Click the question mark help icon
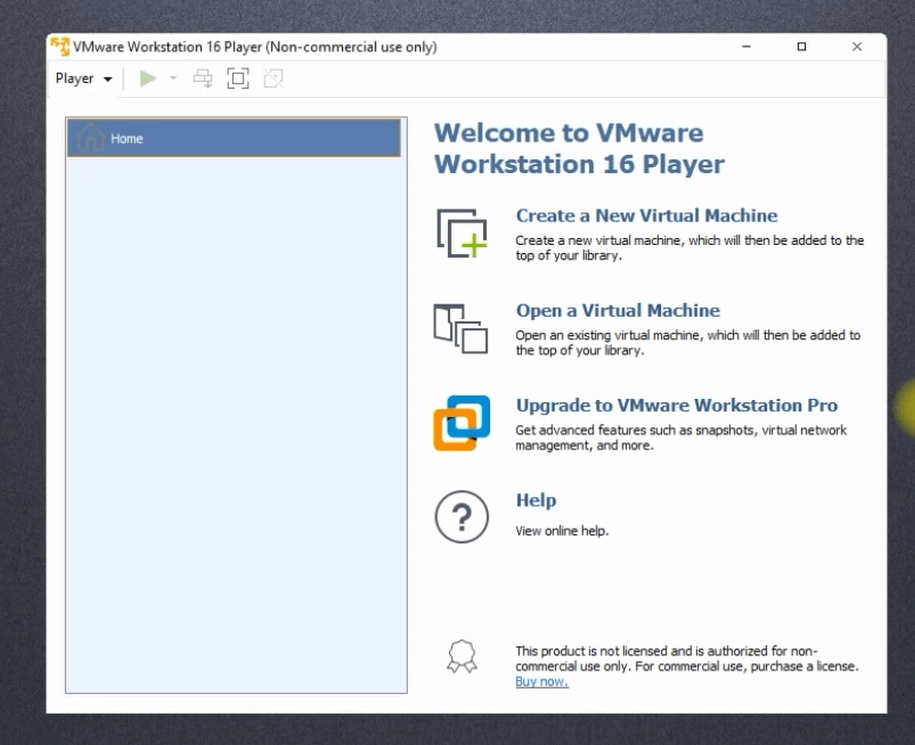Image resolution: width=915 pixels, height=745 pixels. [462, 517]
